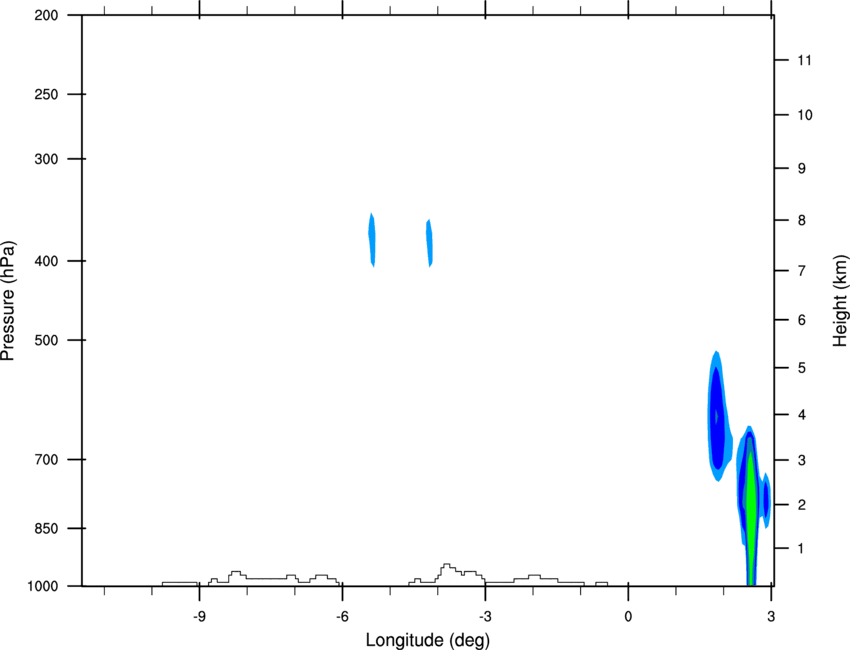Click the 3 longitude tick label
This screenshot has width=850, height=650.
(771, 616)
